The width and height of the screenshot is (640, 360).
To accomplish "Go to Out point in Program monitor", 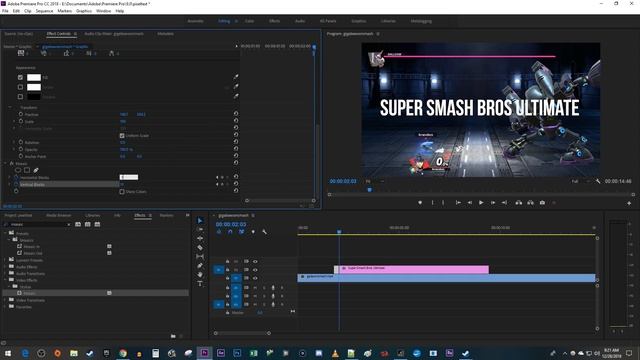I will pyautogui.click(x=504, y=202).
